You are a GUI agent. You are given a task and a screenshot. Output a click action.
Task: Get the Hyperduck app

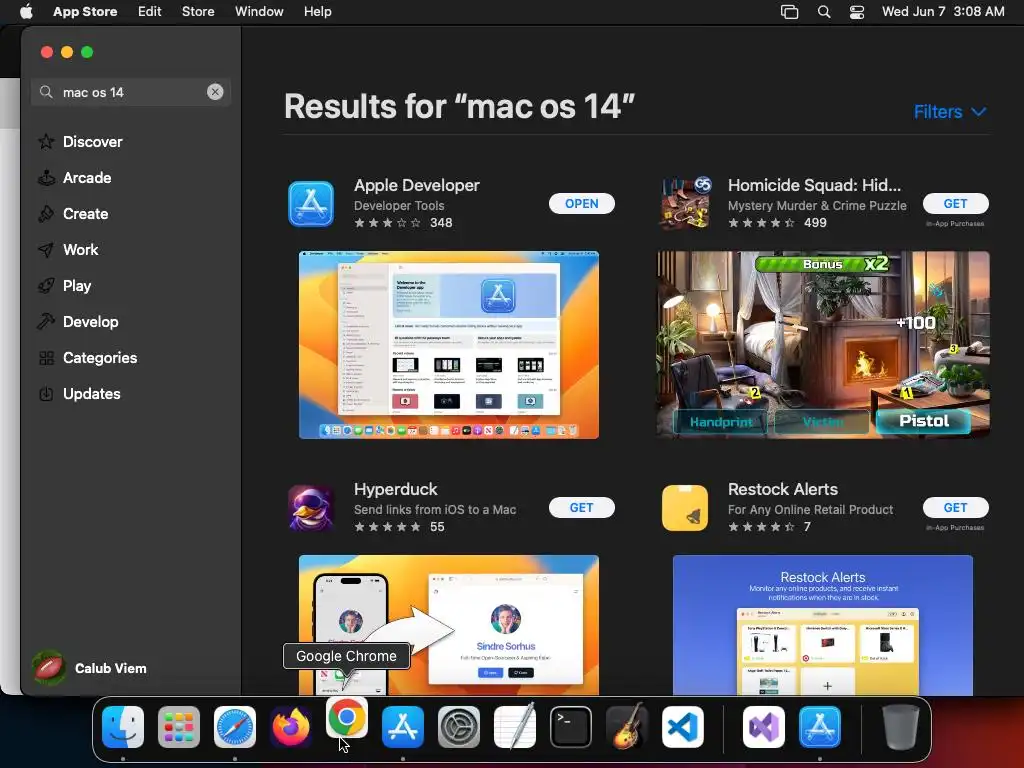tap(581, 507)
